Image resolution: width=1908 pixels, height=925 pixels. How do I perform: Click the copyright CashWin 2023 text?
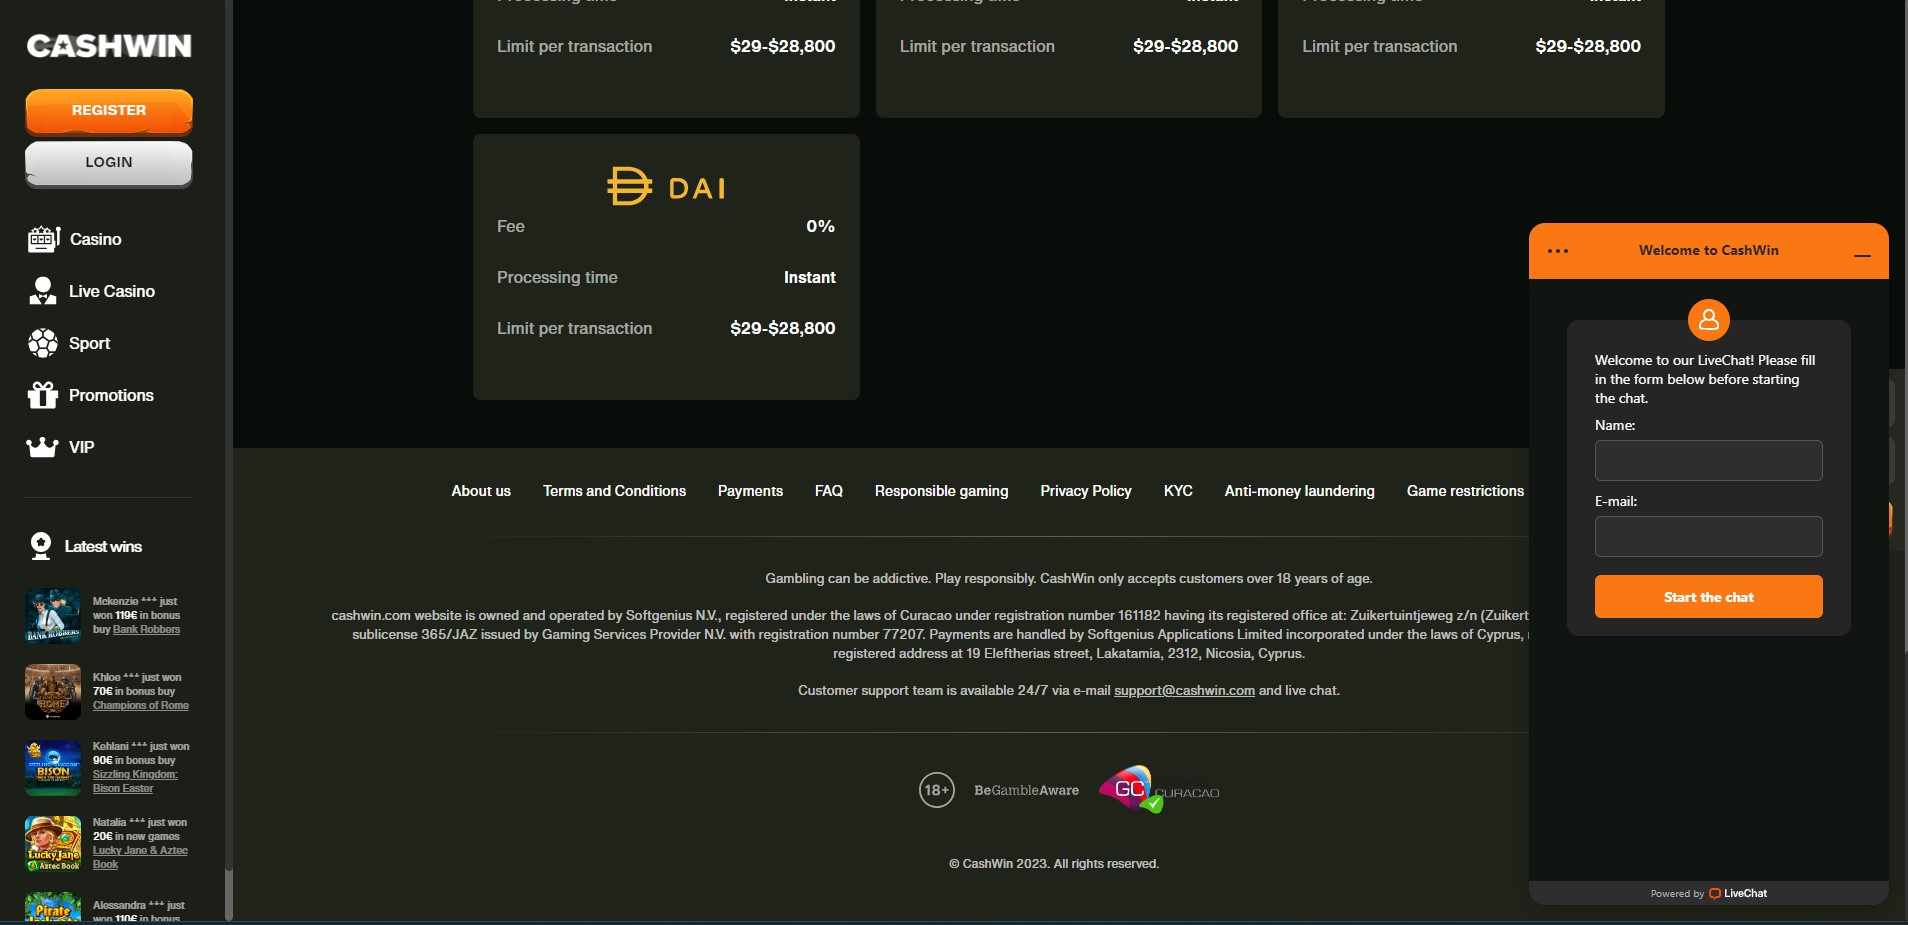[x=1054, y=864]
